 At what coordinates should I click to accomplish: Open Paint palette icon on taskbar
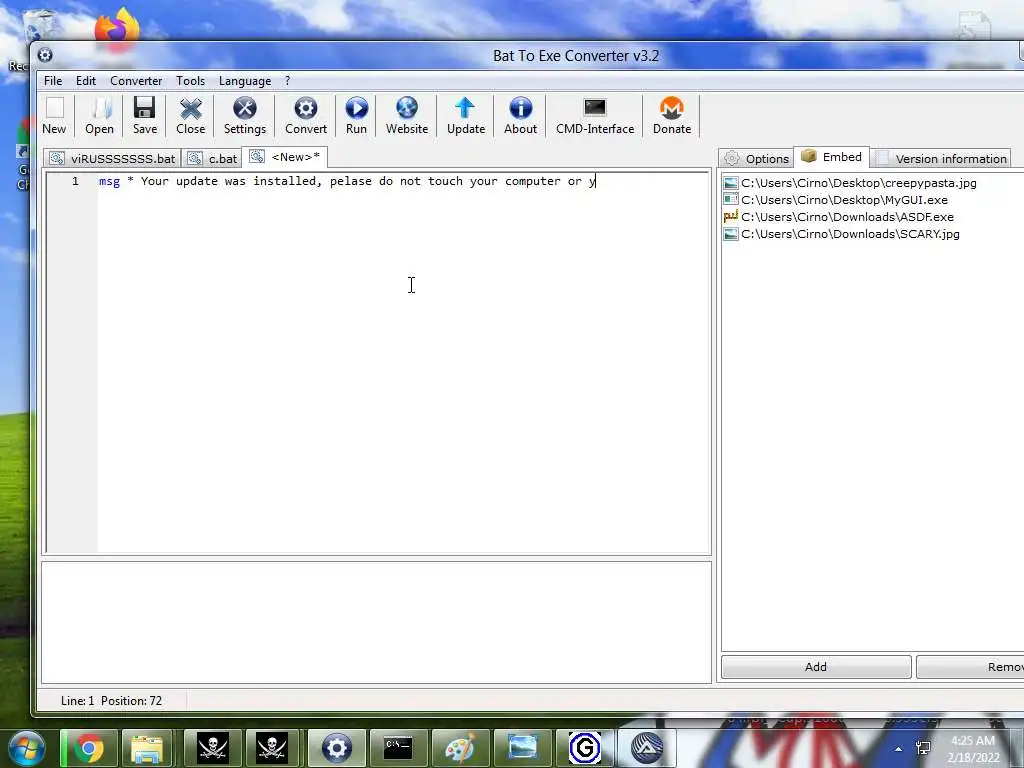[460, 748]
